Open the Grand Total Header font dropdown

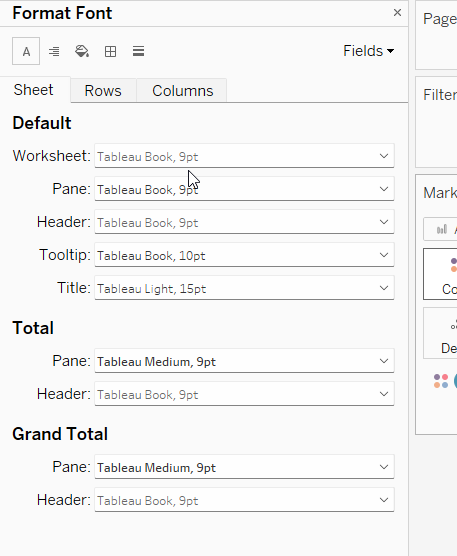pyautogui.click(x=244, y=500)
